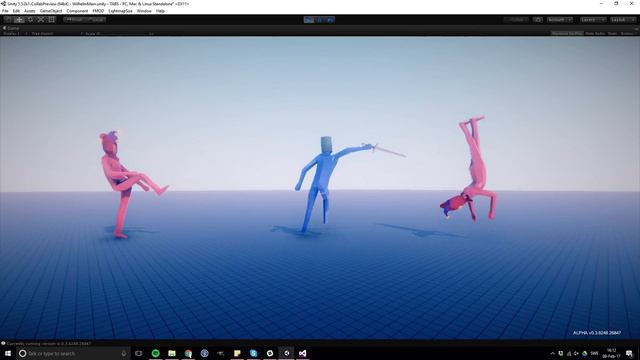Open the File menu
Viewport: 640px width, 360px height.
[x=5, y=11]
